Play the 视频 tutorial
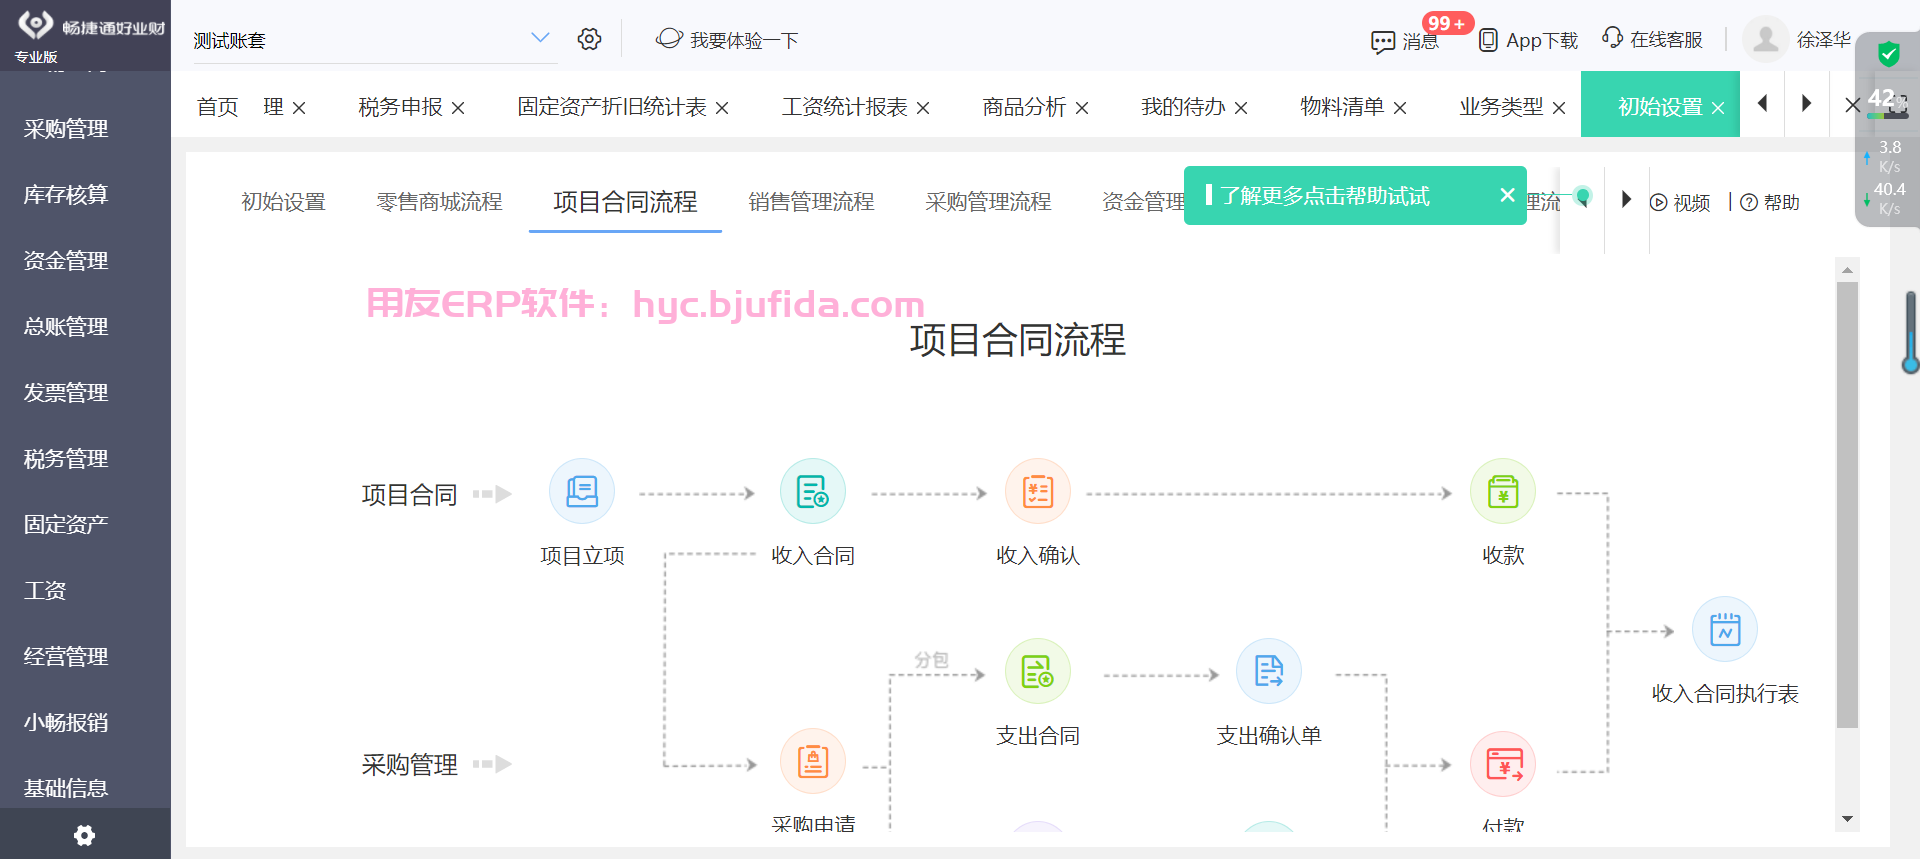The width and height of the screenshot is (1920, 859). (1680, 202)
